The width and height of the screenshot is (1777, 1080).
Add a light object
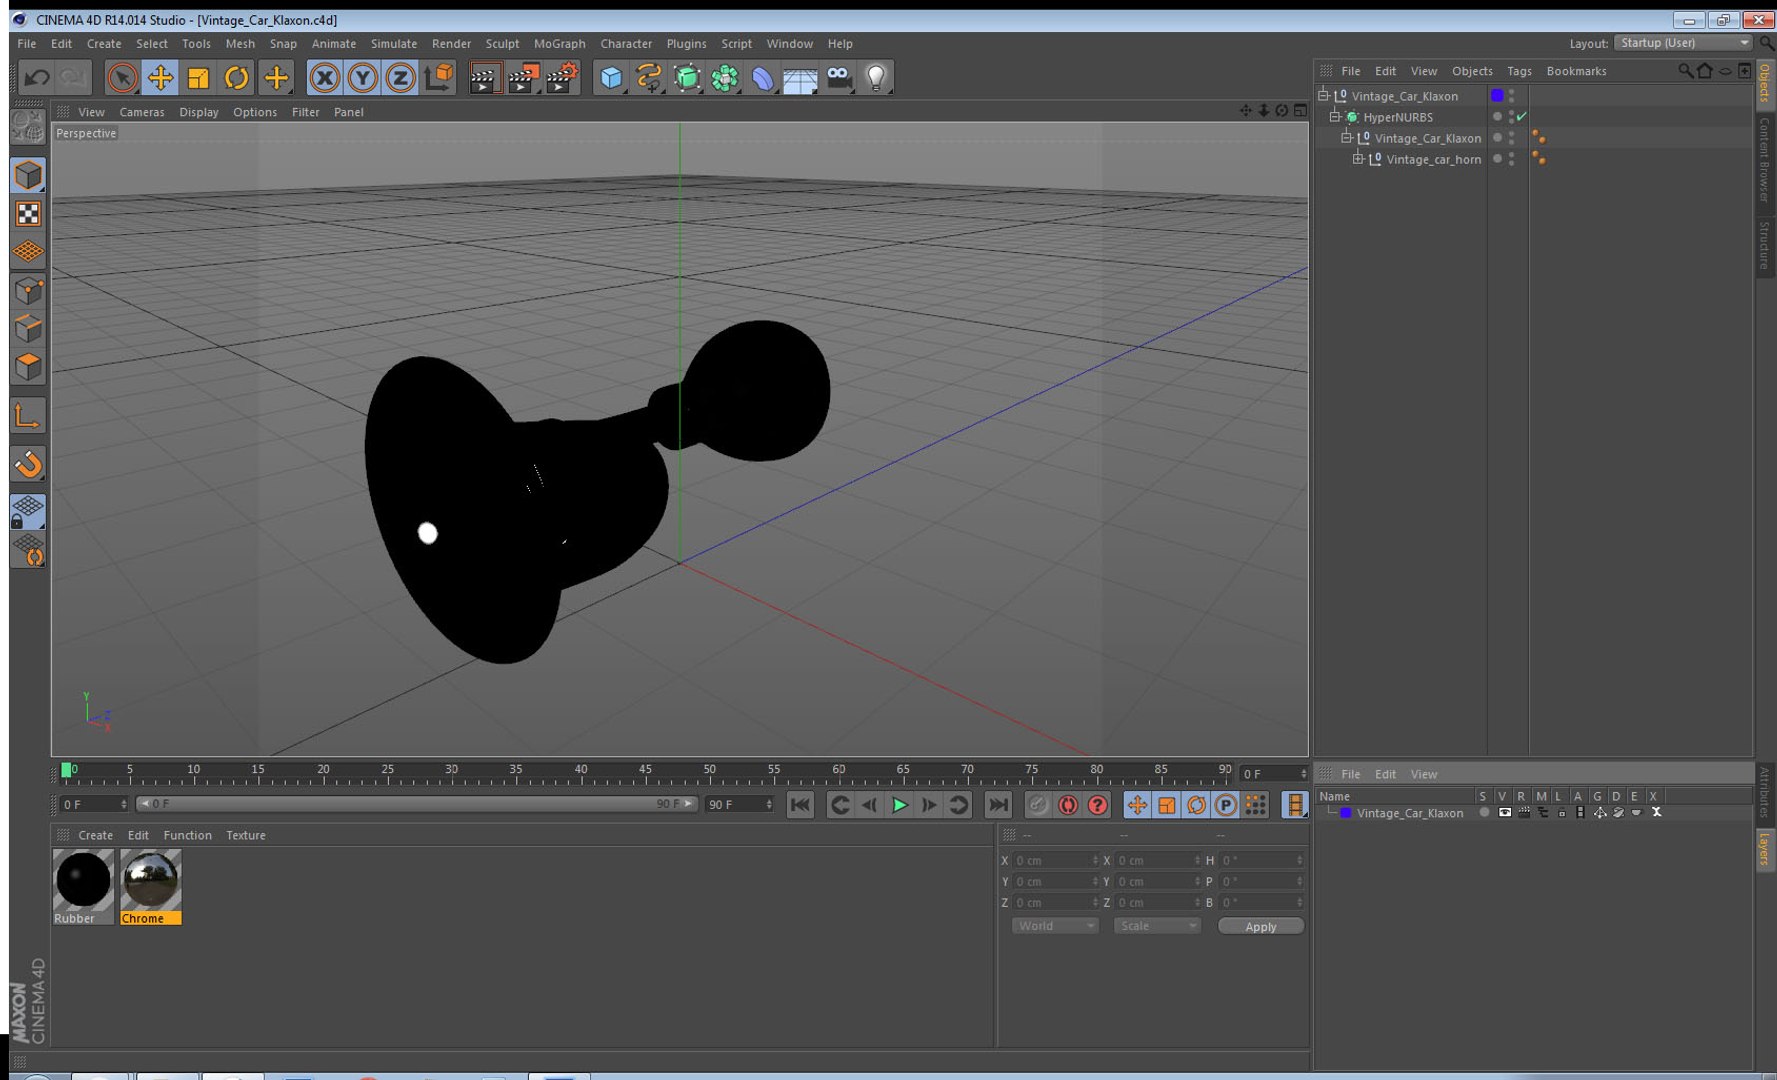[876, 77]
